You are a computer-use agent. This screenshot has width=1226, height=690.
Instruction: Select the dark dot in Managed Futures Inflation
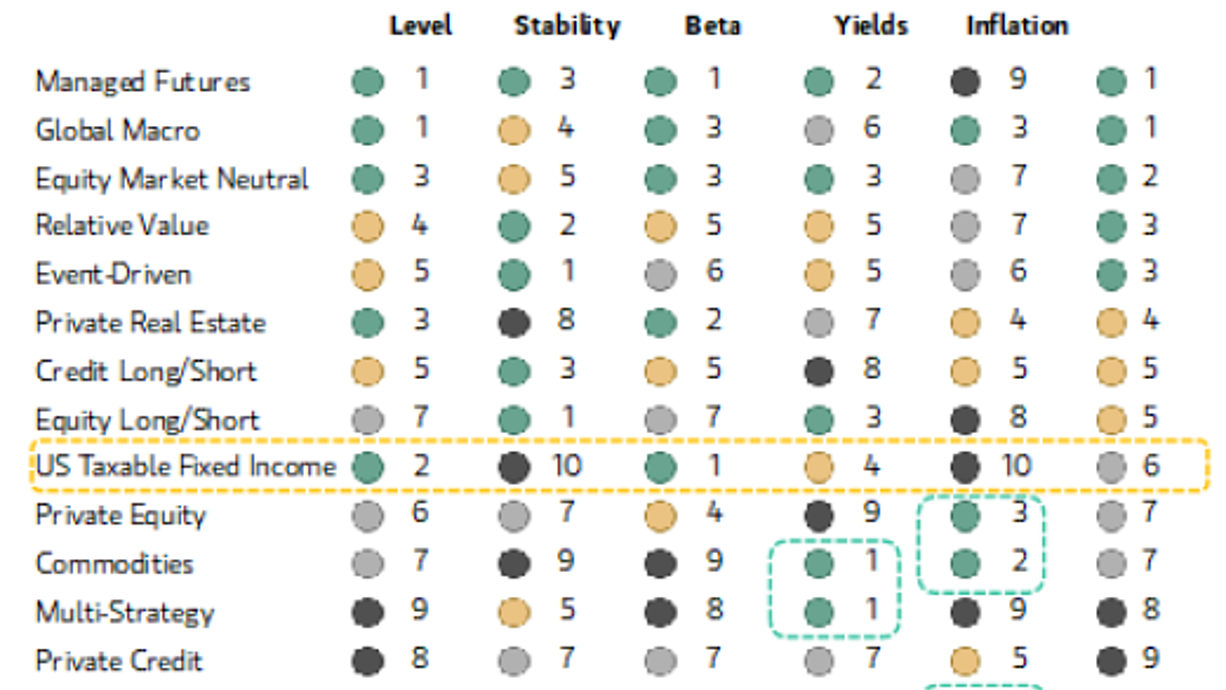click(x=965, y=82)
